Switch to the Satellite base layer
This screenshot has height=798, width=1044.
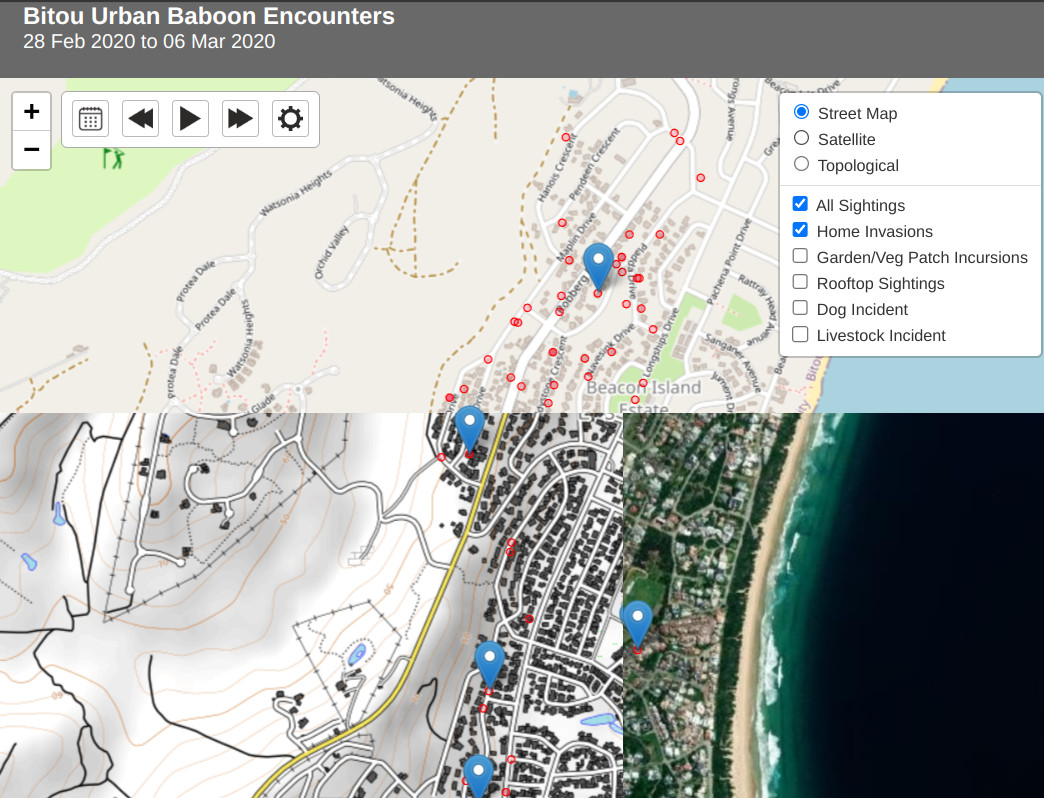[x=801, y=138]
